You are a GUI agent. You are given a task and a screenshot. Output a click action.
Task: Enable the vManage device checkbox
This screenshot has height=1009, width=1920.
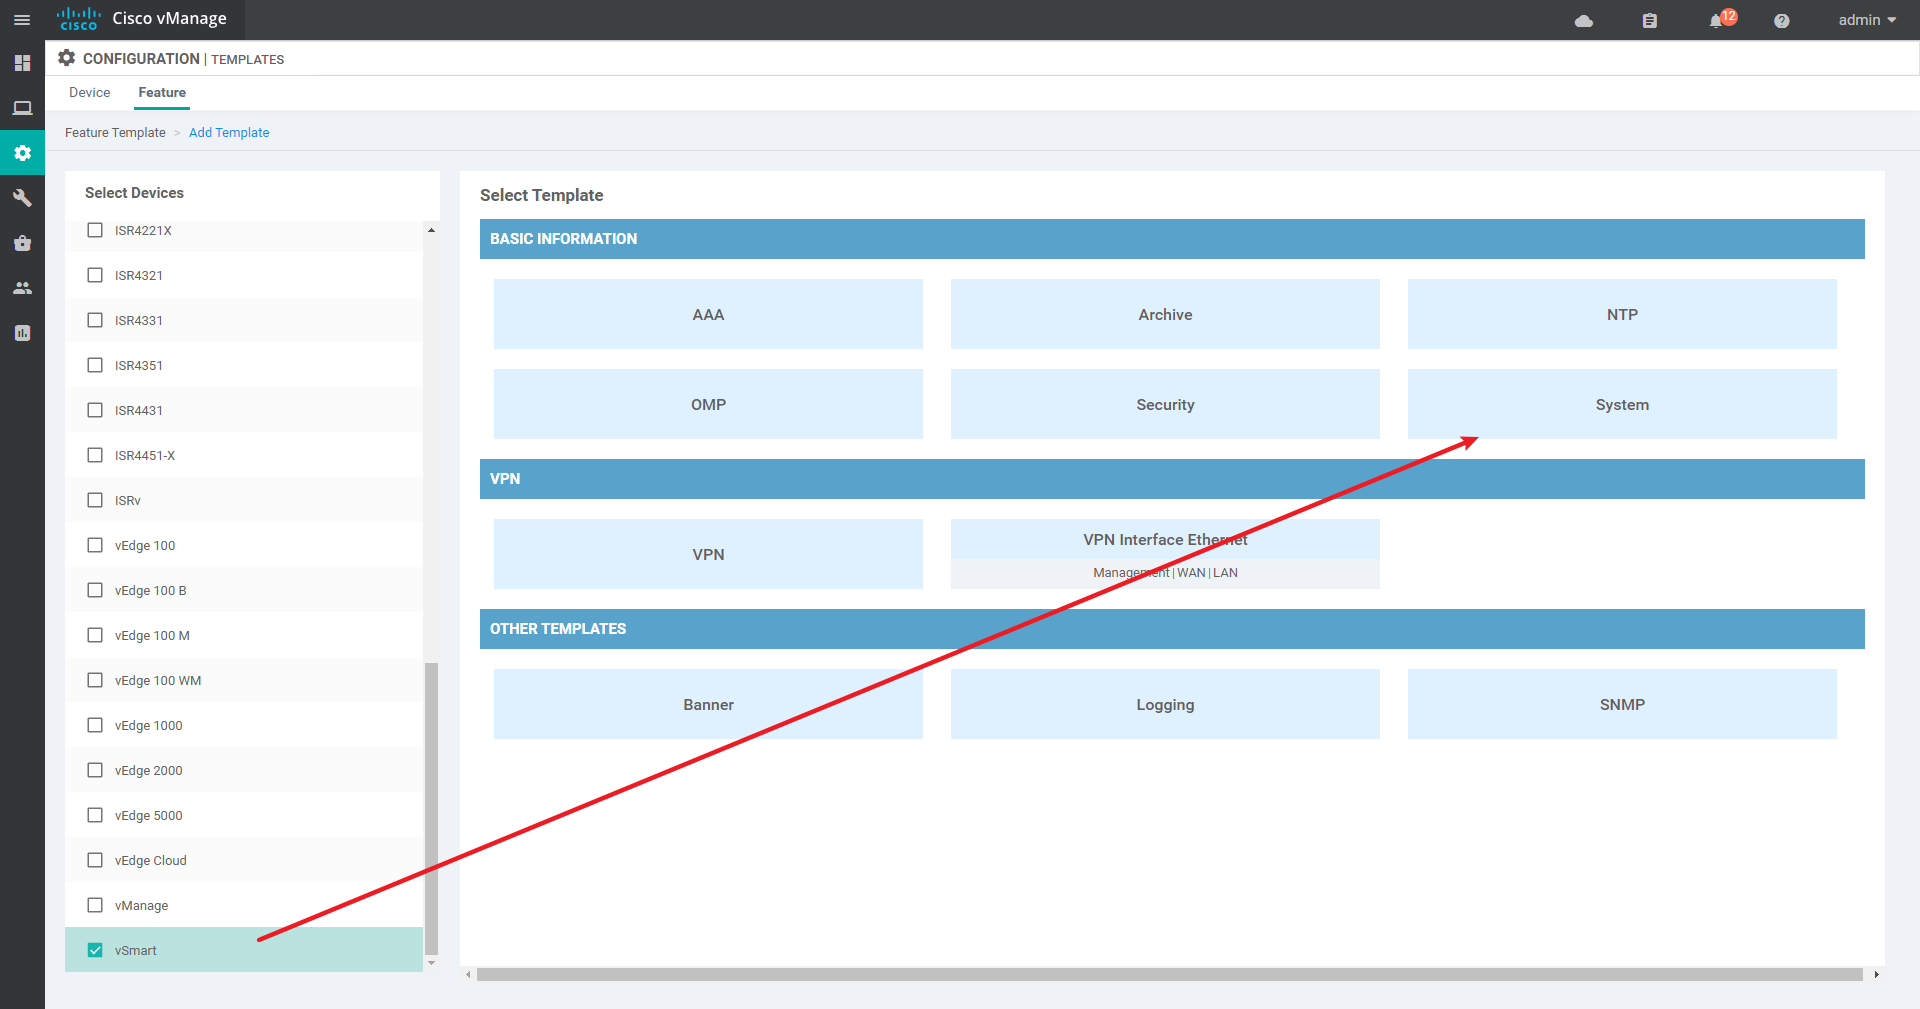tap(95, 904)
